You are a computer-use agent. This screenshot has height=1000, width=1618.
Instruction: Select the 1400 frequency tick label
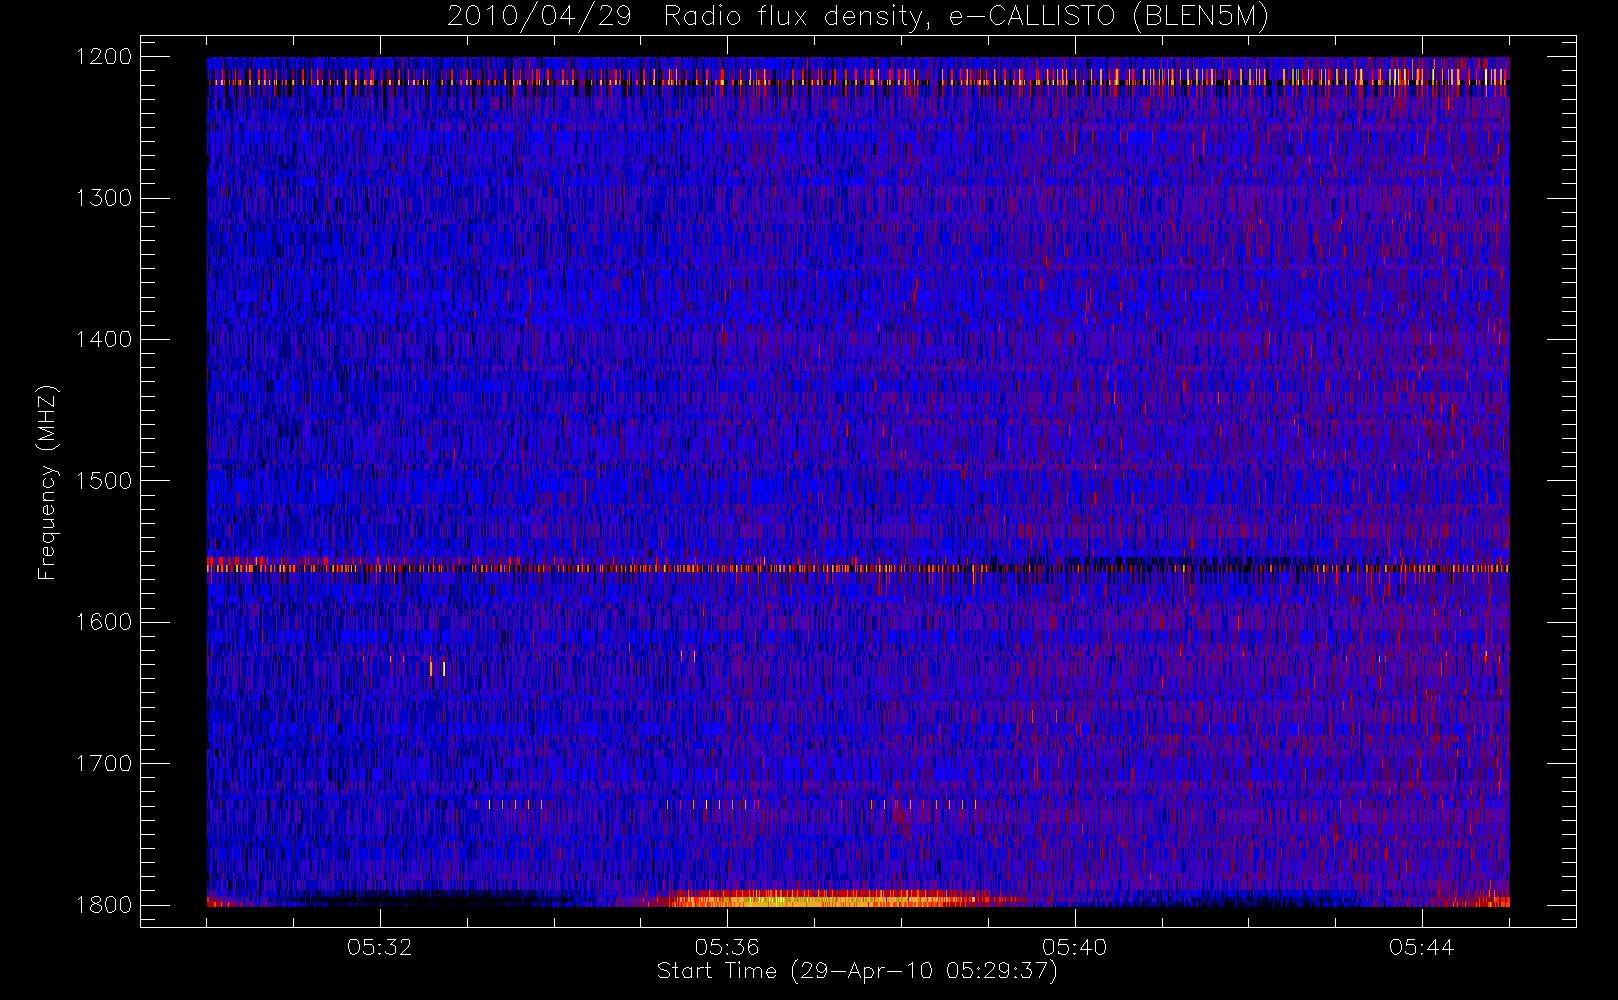(104, 340)
